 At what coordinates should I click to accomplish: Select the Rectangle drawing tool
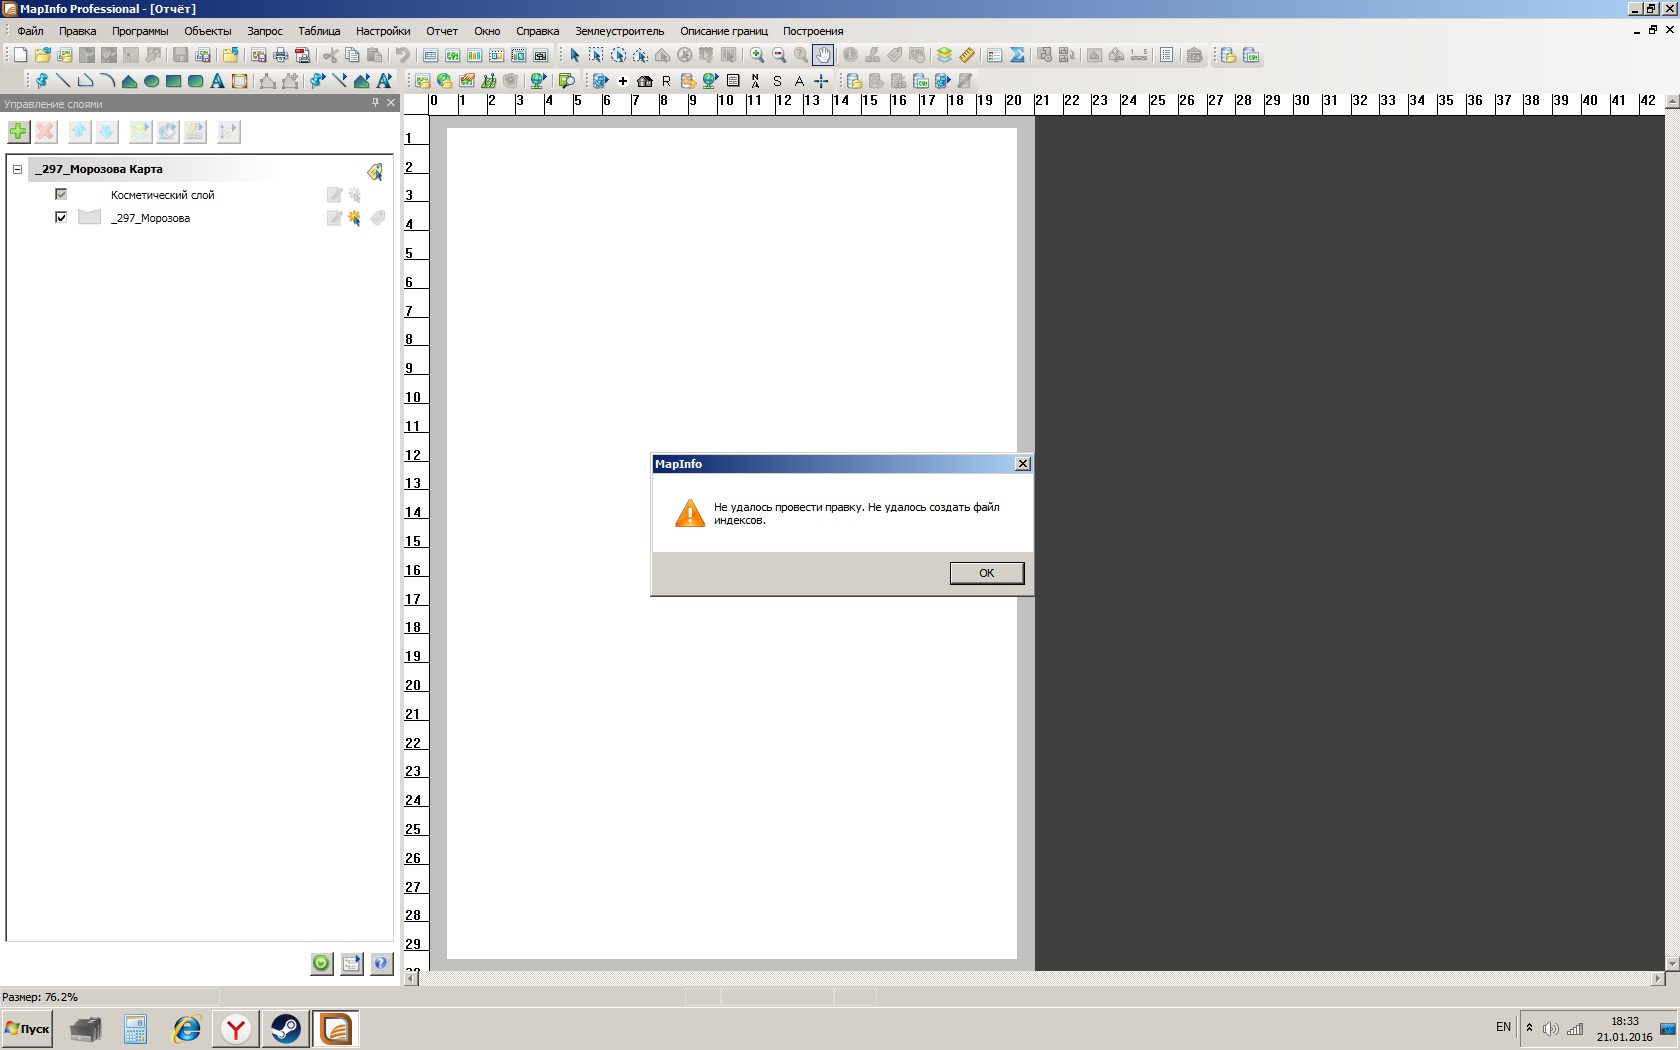[x=173, y=81]
